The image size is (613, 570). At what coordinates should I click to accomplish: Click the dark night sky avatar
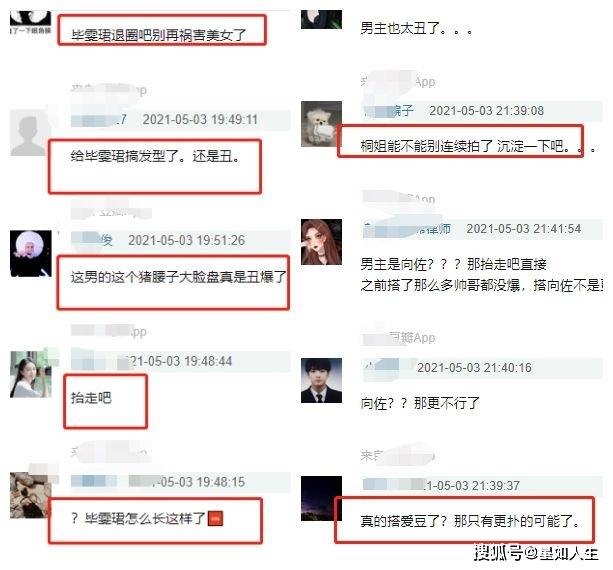click(321, 498)
